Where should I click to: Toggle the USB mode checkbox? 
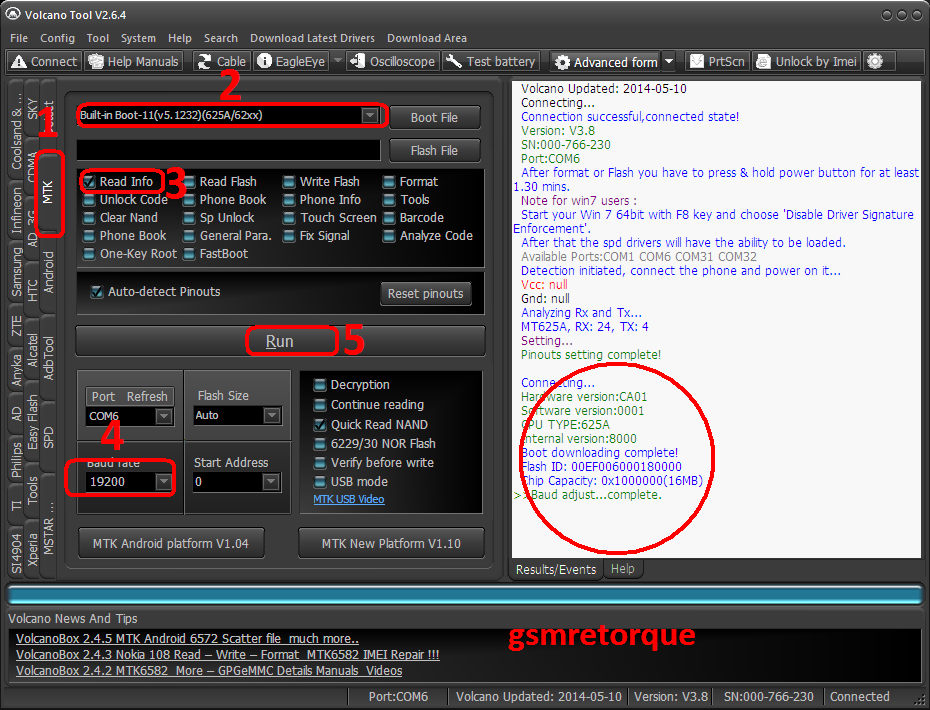320,481
